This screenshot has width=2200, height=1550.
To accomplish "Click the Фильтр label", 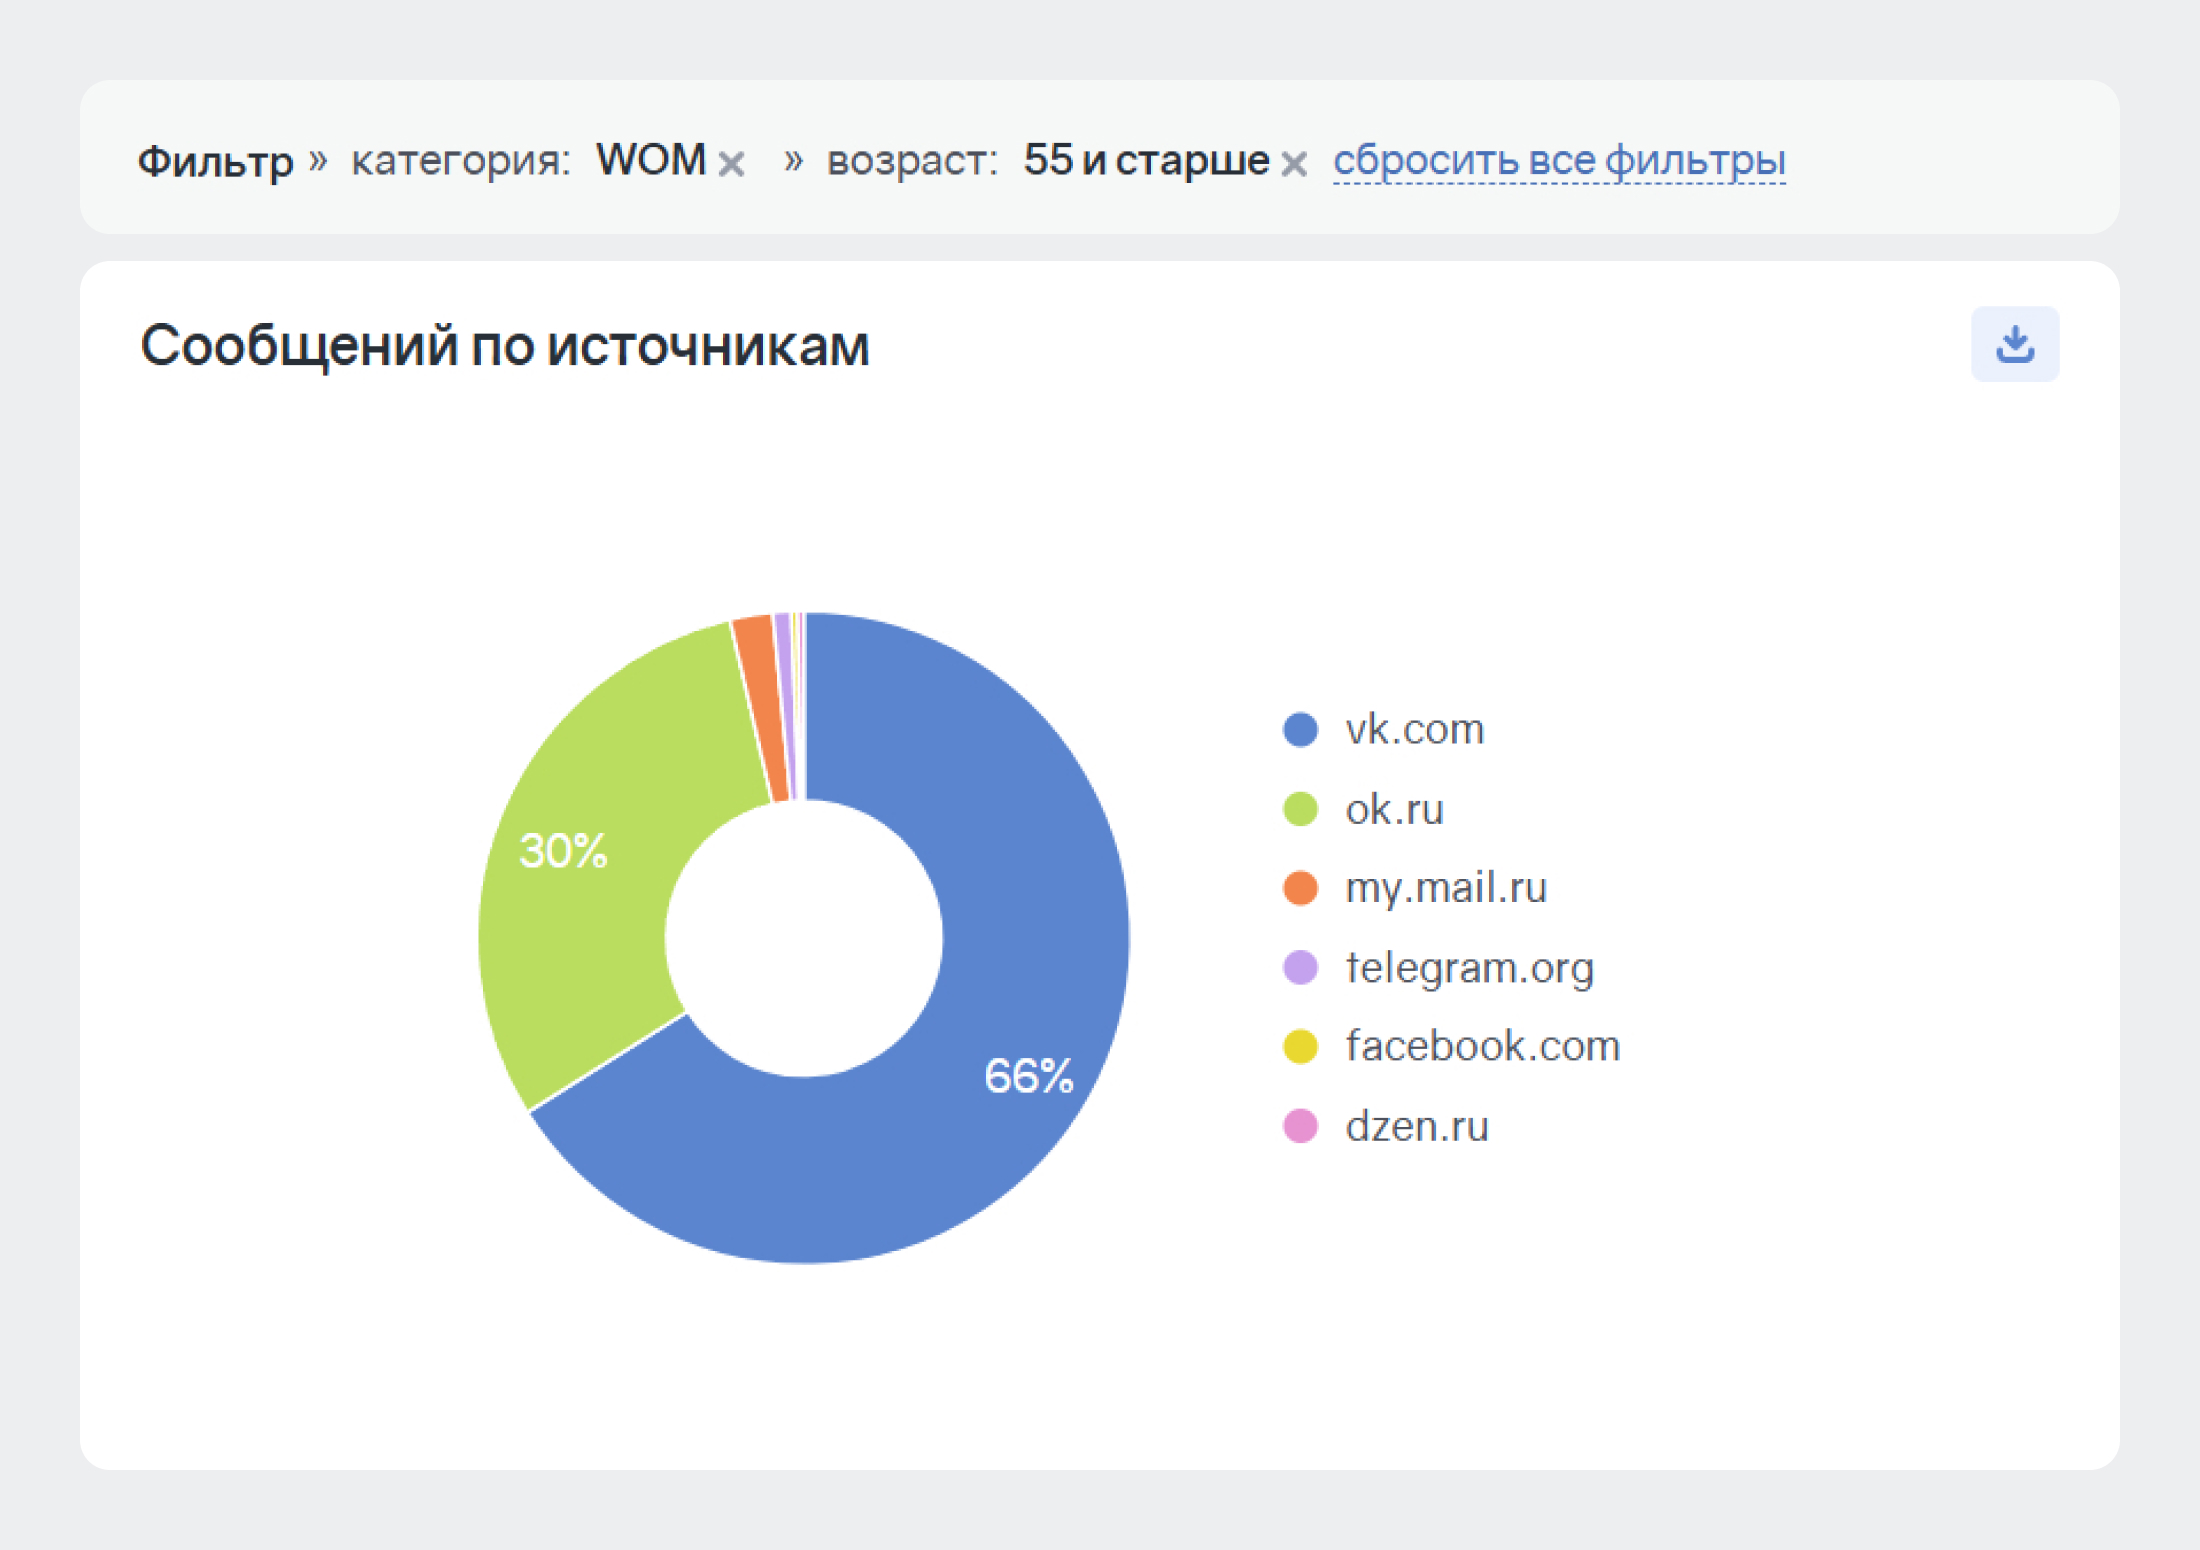I will [x=216, y=161].
